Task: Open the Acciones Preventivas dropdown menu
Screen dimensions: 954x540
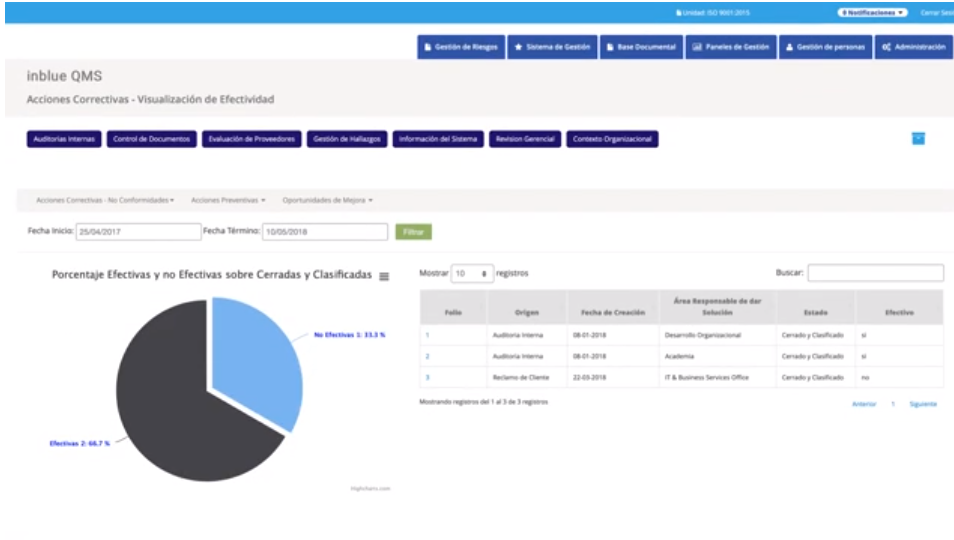Action: click(228, 200)
